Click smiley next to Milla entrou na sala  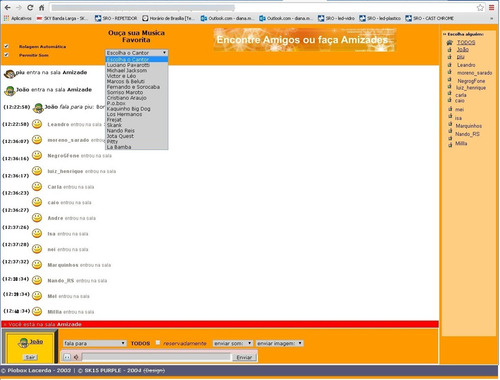pyautogui.click(x=37, y=311)
